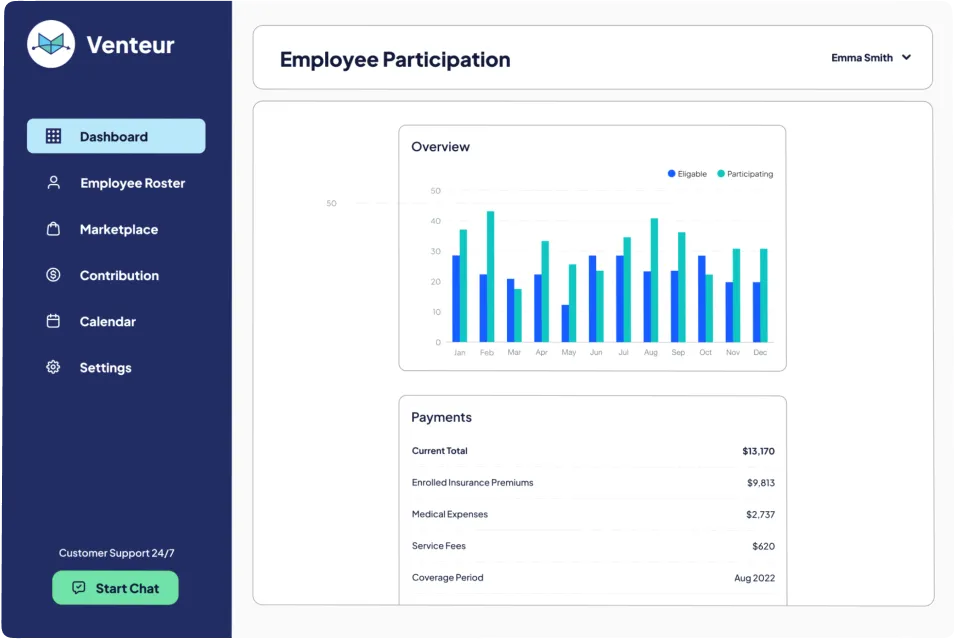Expand the chevron next to Emma Smith

(906, 57)
